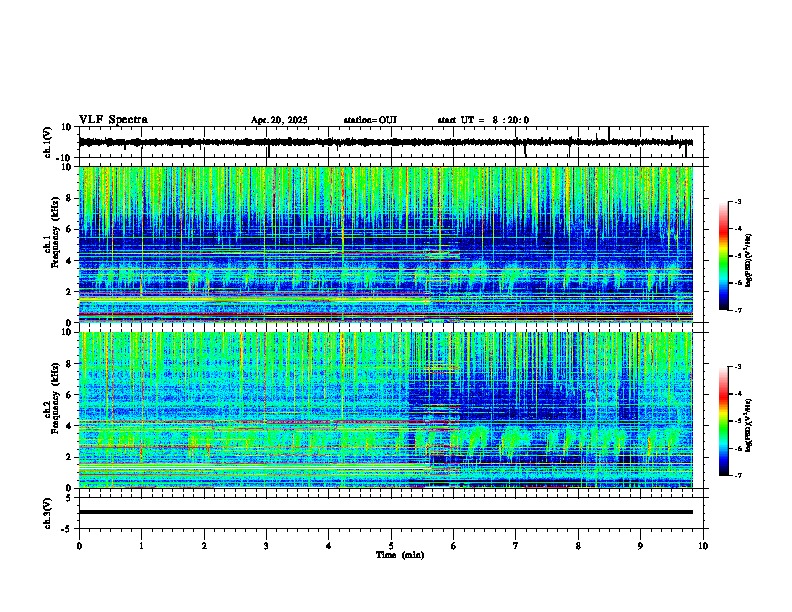Click the "start UT = 8 : 20: 0" text
The image size is (792, 612).
(483, 120)
